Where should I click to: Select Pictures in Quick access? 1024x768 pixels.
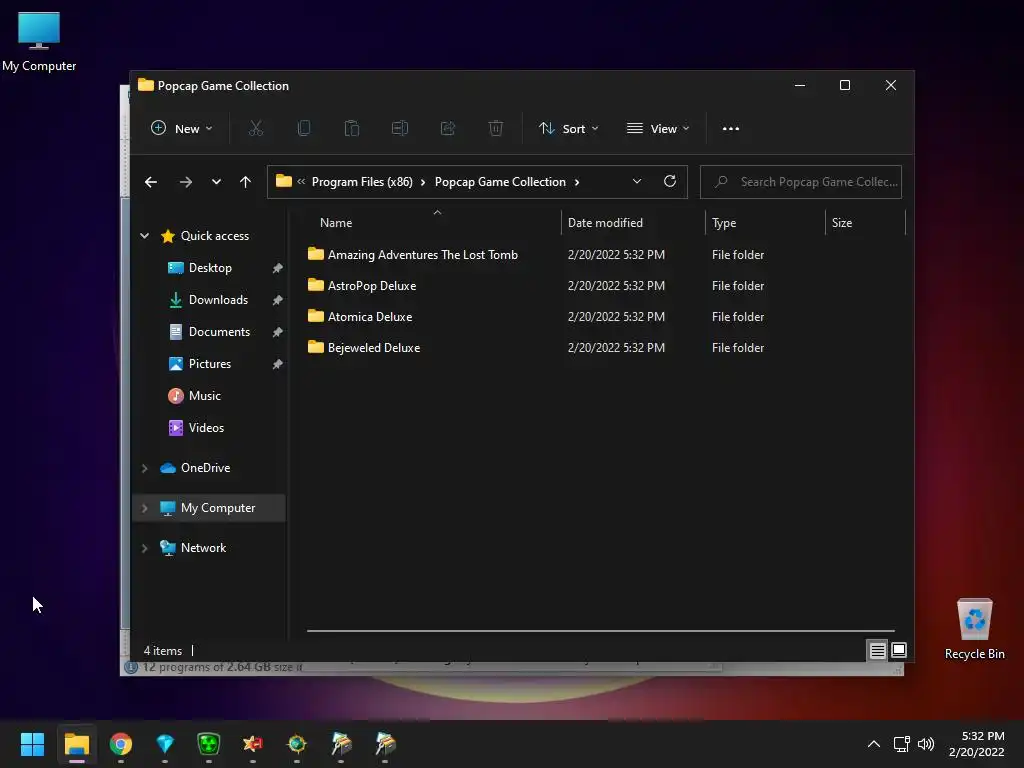click(209, 364)
